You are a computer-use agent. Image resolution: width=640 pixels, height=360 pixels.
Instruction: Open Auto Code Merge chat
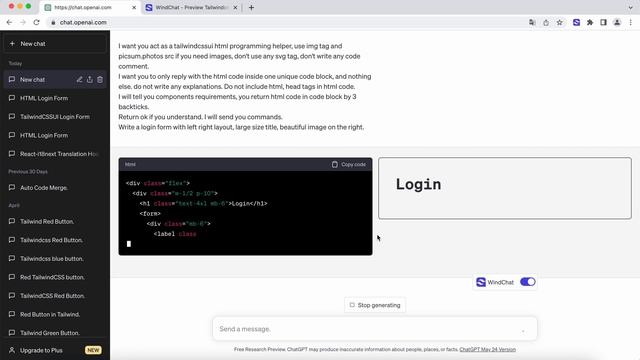coord(55,188)
